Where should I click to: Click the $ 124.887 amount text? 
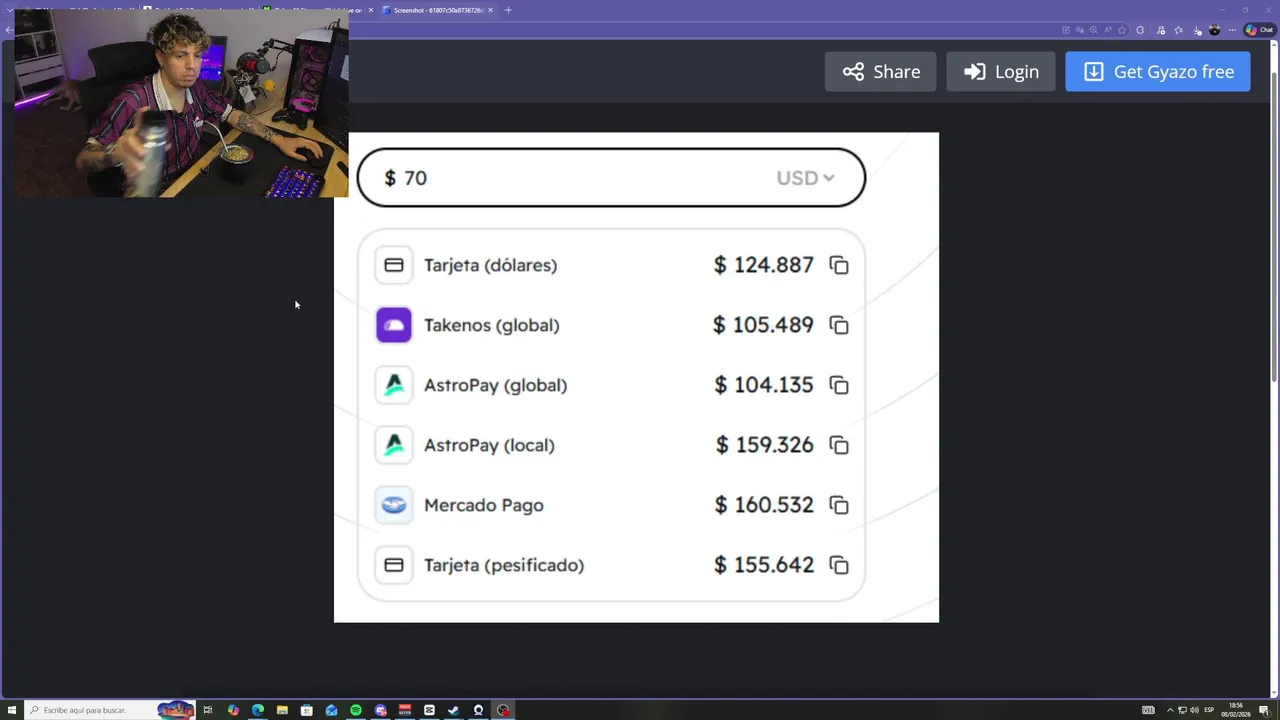[x=764, y=265]
